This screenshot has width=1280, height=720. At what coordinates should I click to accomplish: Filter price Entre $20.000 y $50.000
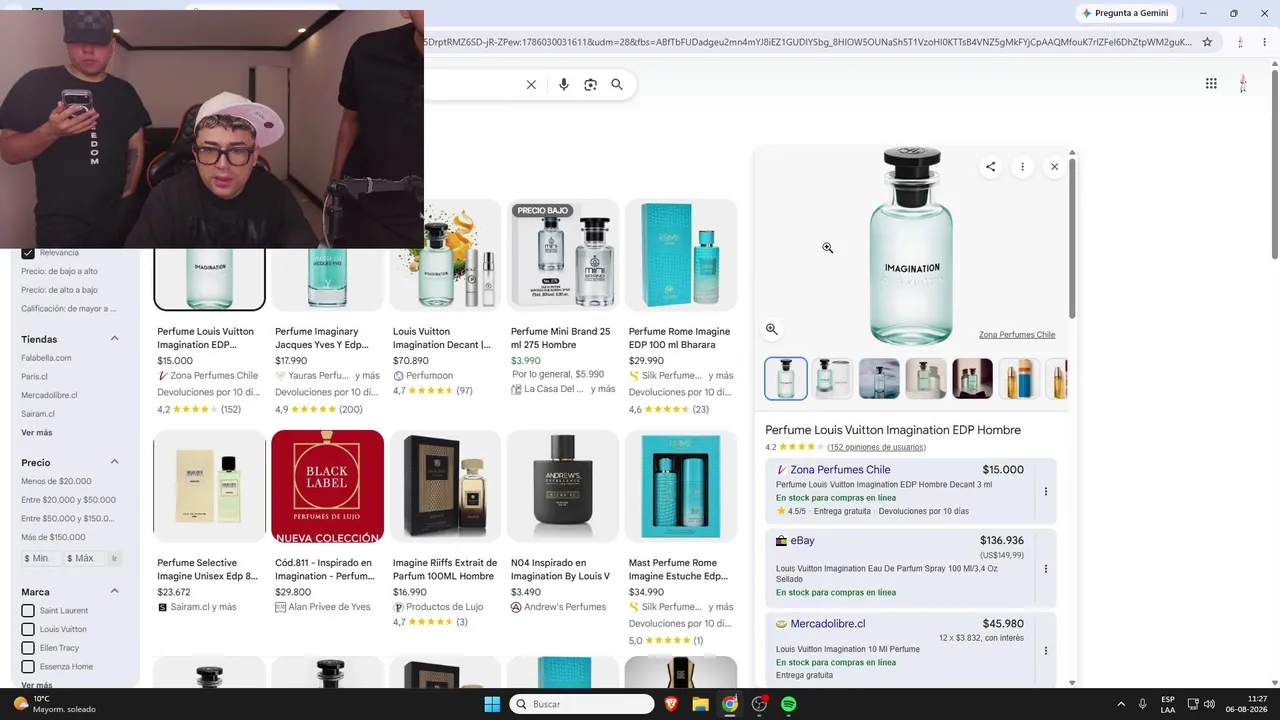point(68,500)
